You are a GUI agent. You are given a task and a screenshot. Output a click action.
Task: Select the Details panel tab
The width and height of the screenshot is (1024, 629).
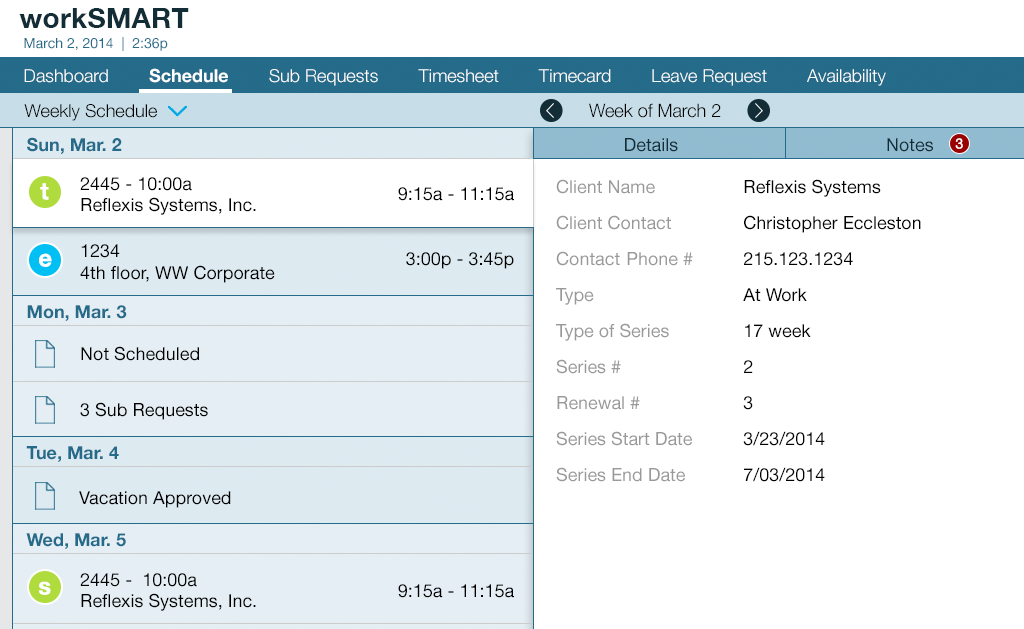pyautogui.click(x=650, y=145)
